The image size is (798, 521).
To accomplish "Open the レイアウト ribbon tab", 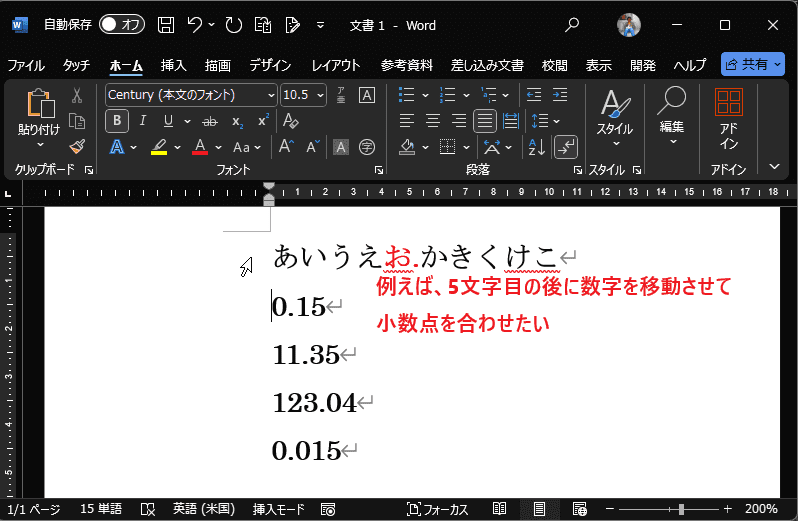I will point(335,65).
